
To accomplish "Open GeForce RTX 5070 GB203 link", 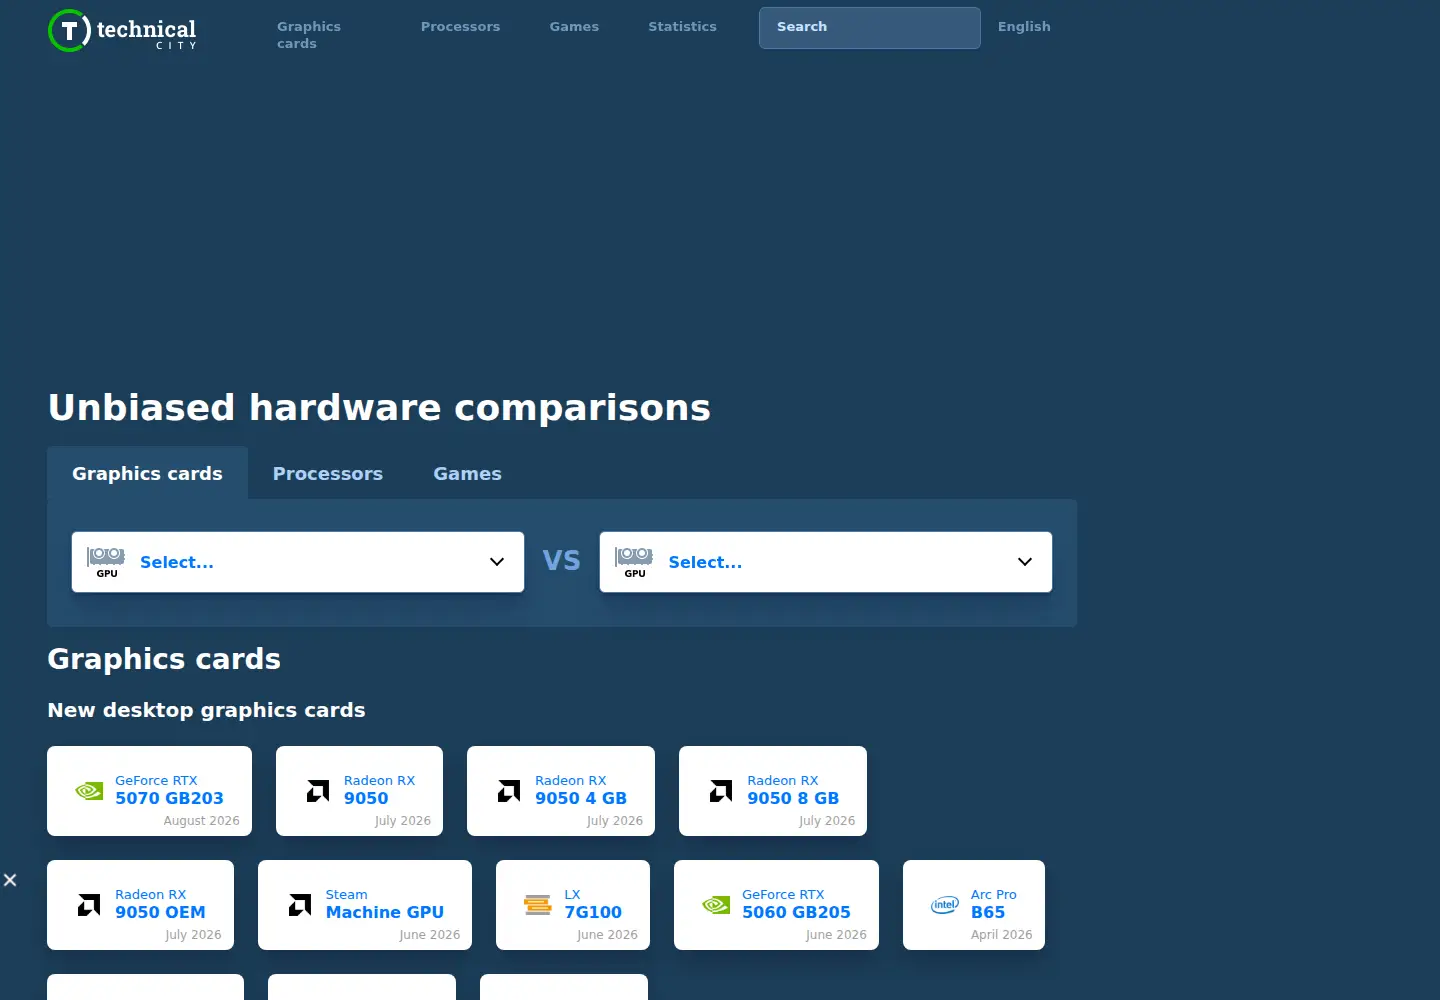I will [x=169, y=790].
